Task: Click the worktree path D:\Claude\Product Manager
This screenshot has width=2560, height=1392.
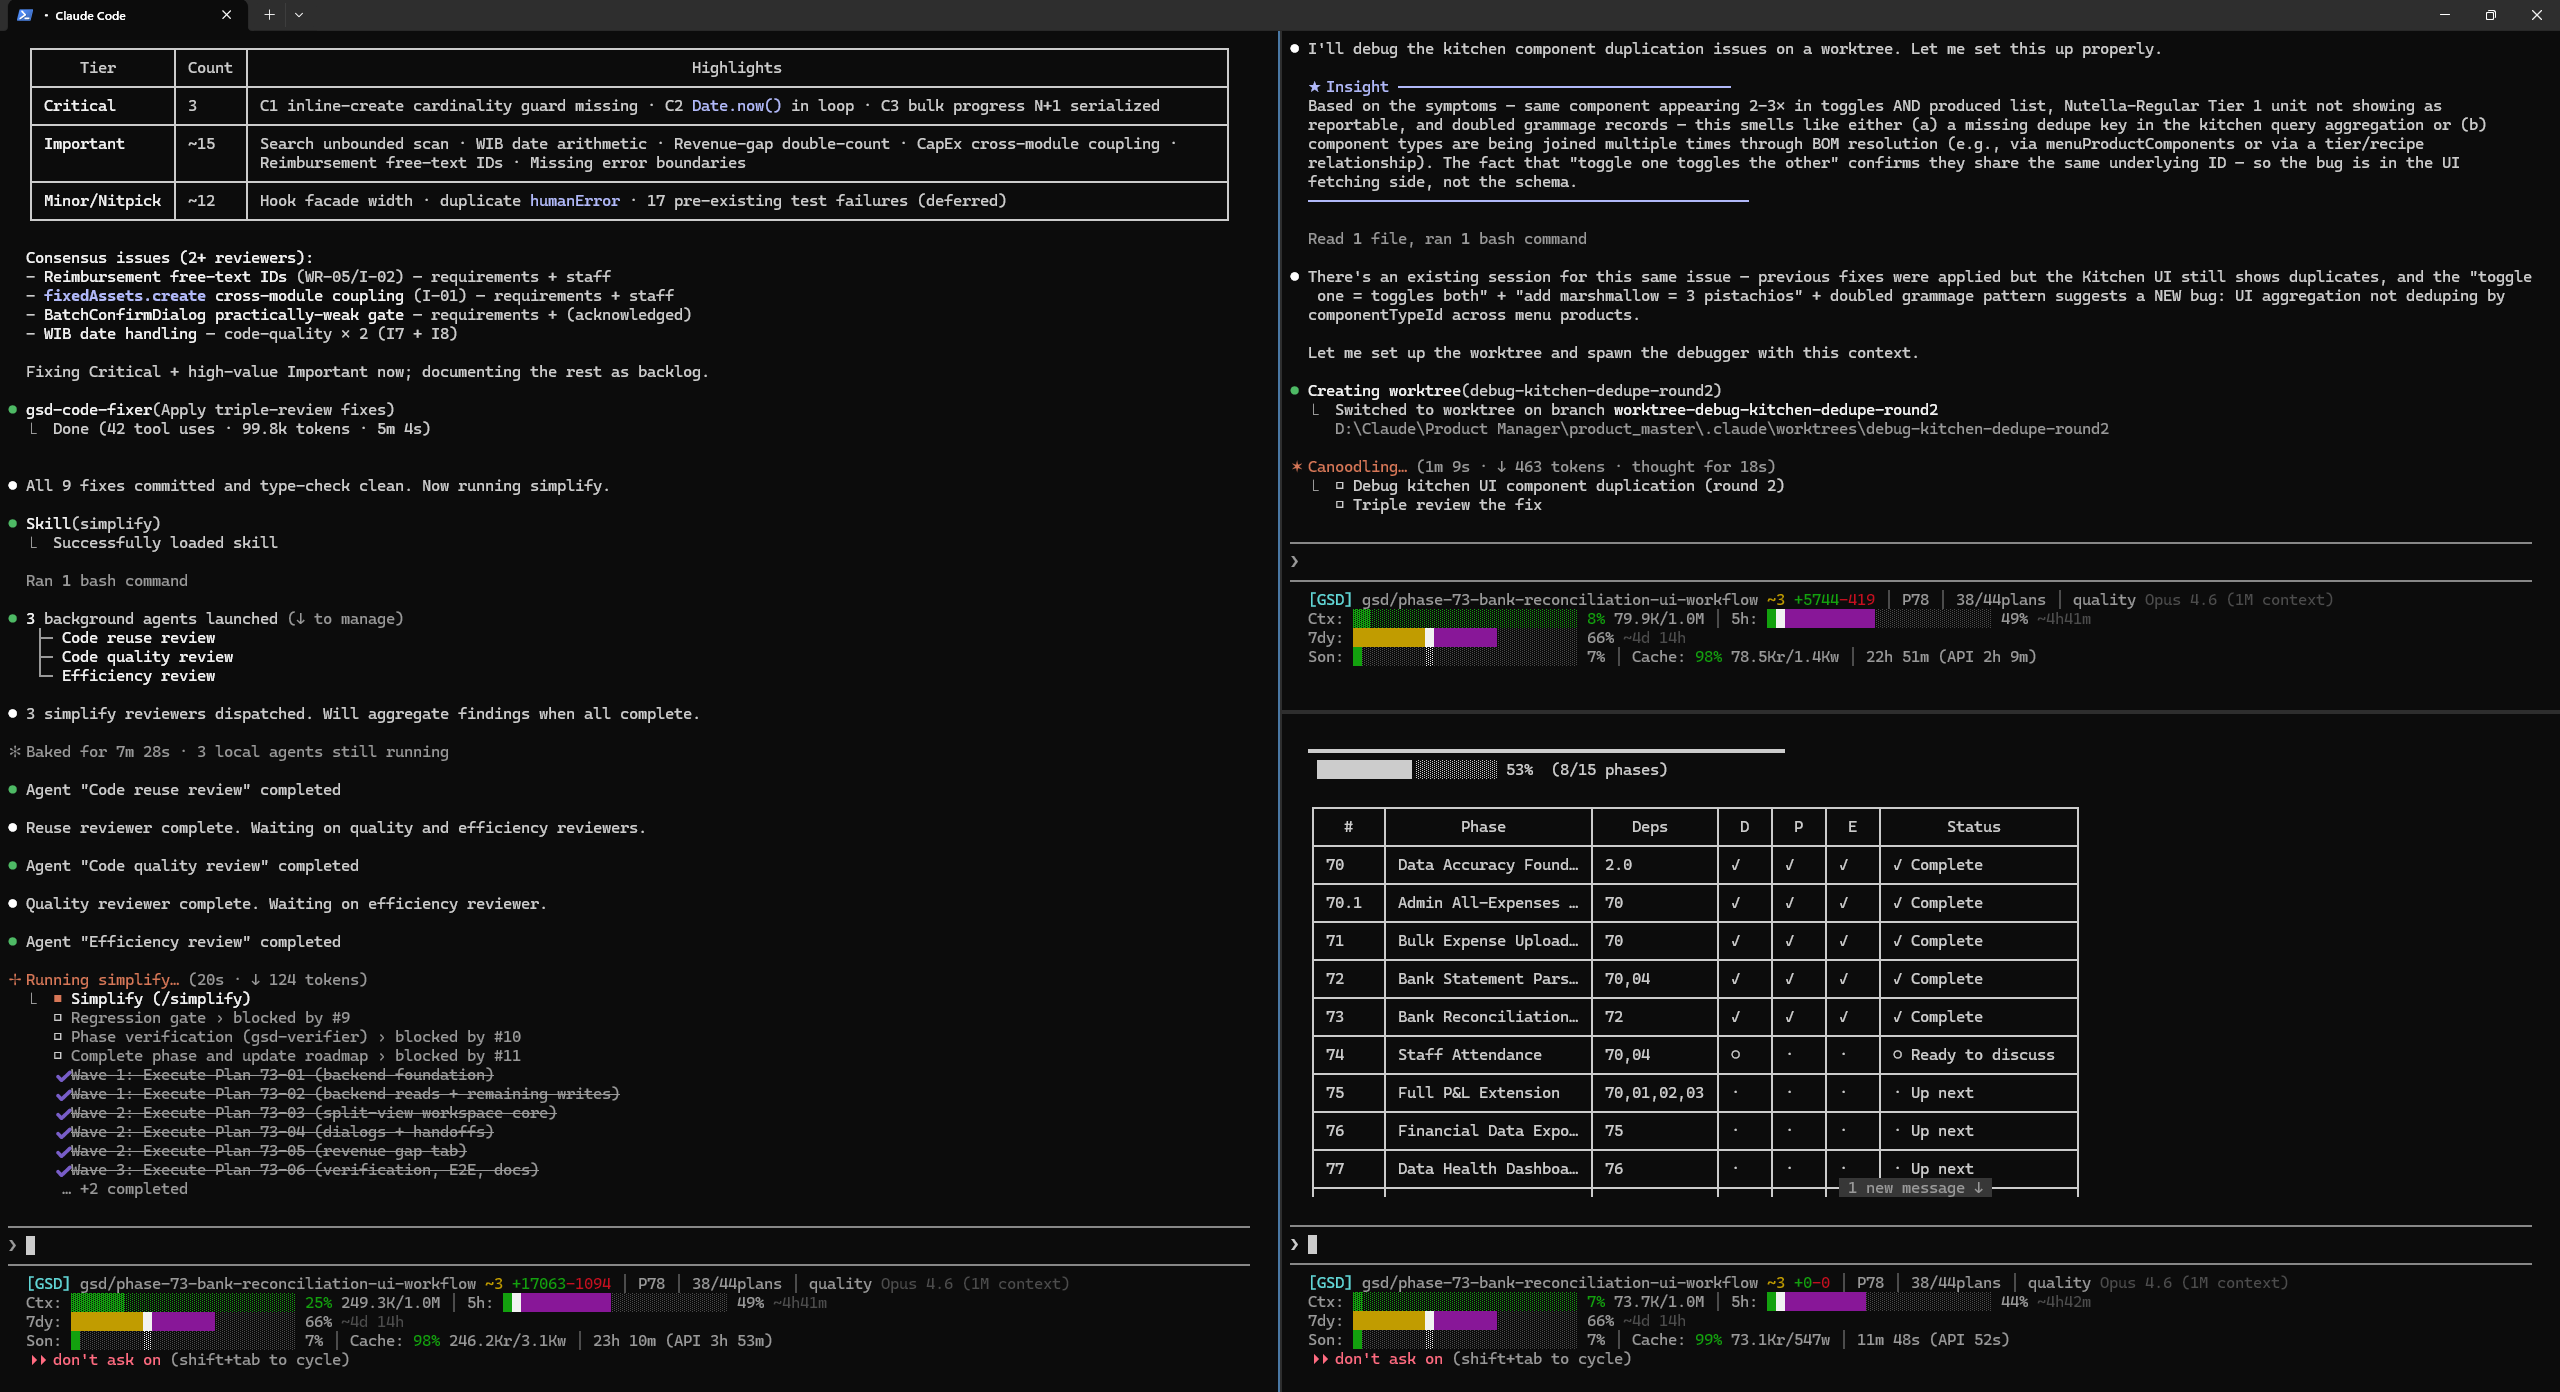Action: tap(1721, 429)
